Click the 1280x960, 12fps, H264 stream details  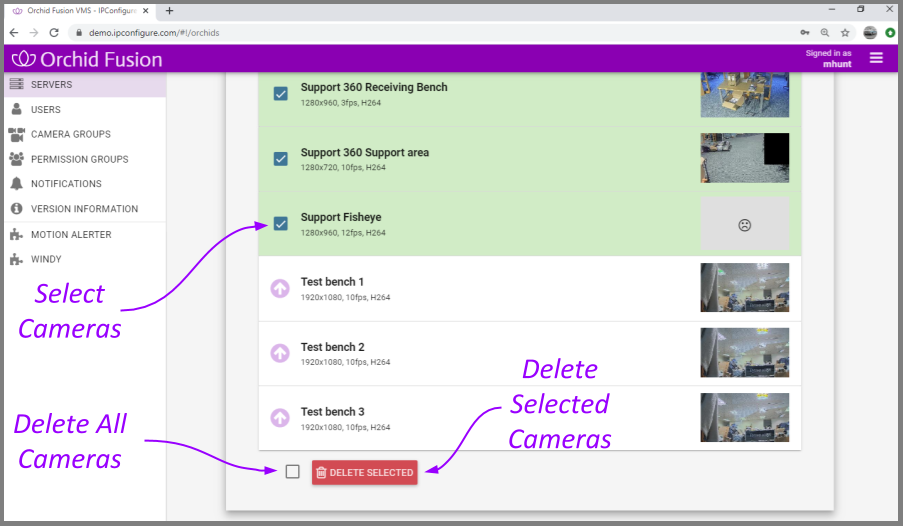343,233
